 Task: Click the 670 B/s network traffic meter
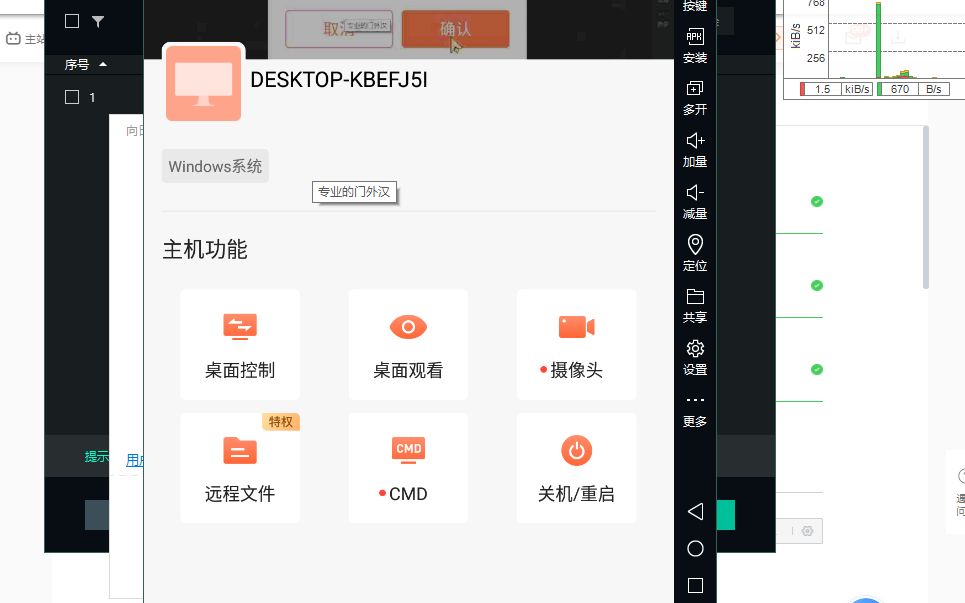pos(900,88)
